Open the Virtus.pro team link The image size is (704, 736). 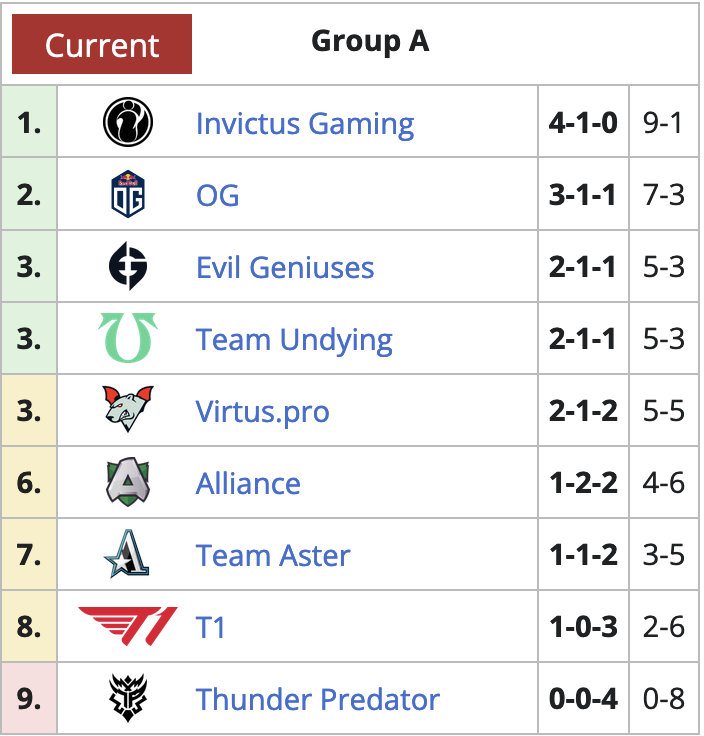click(x=262, y=412)
